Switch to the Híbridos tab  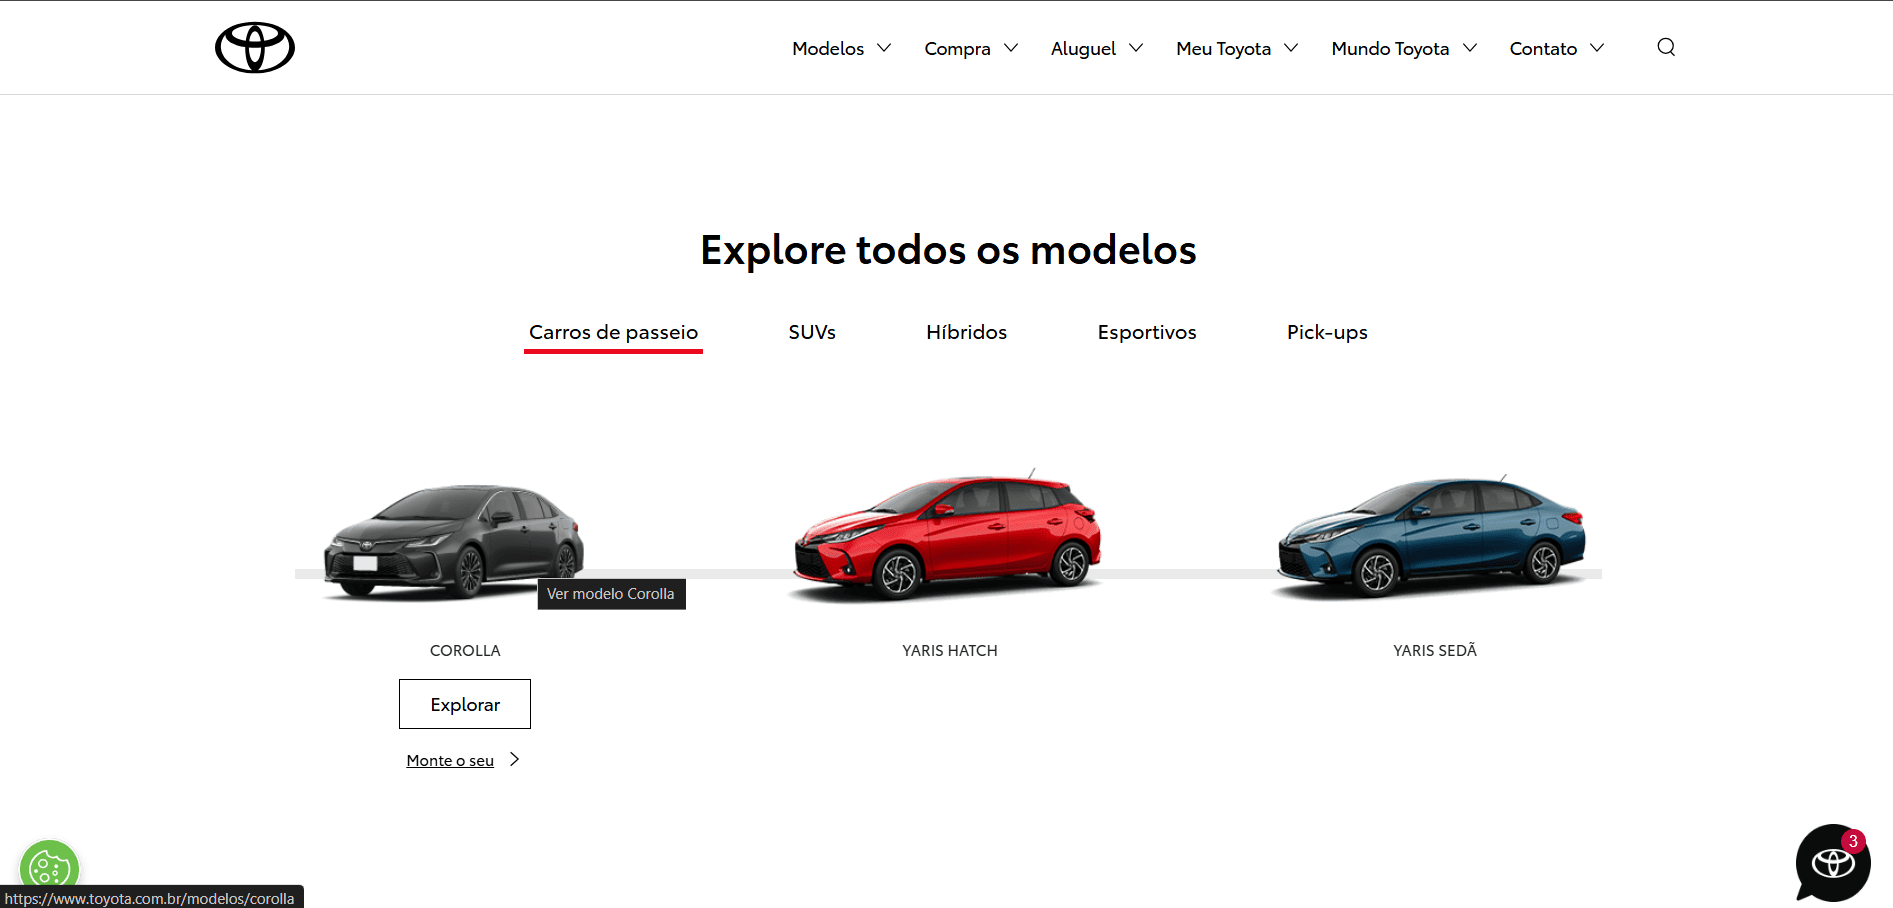click(966, 332)
